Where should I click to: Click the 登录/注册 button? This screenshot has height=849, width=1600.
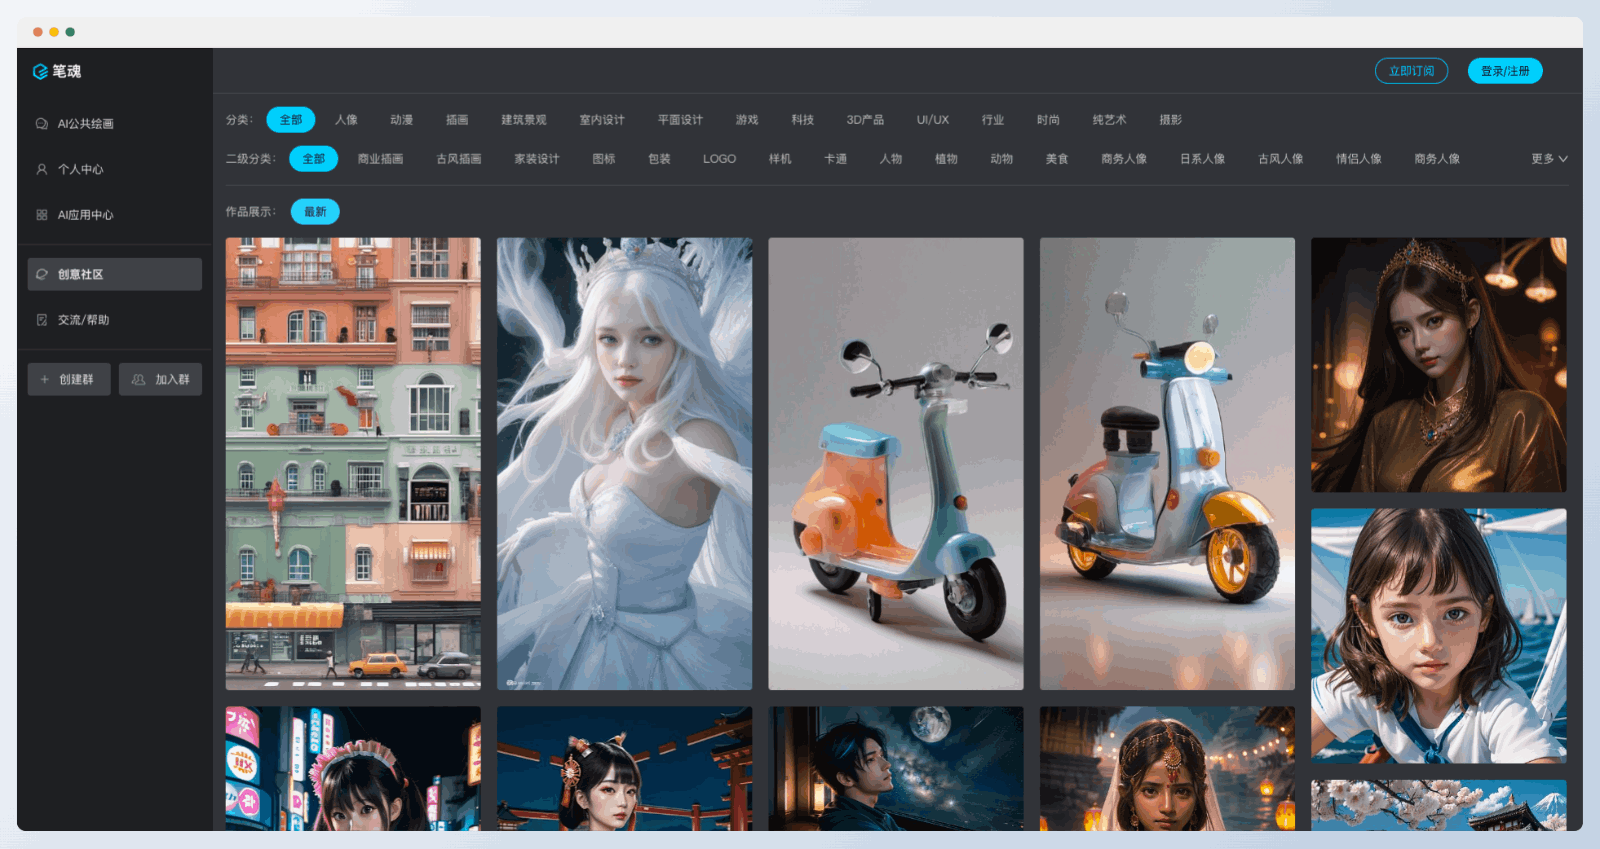point(1505,71)
